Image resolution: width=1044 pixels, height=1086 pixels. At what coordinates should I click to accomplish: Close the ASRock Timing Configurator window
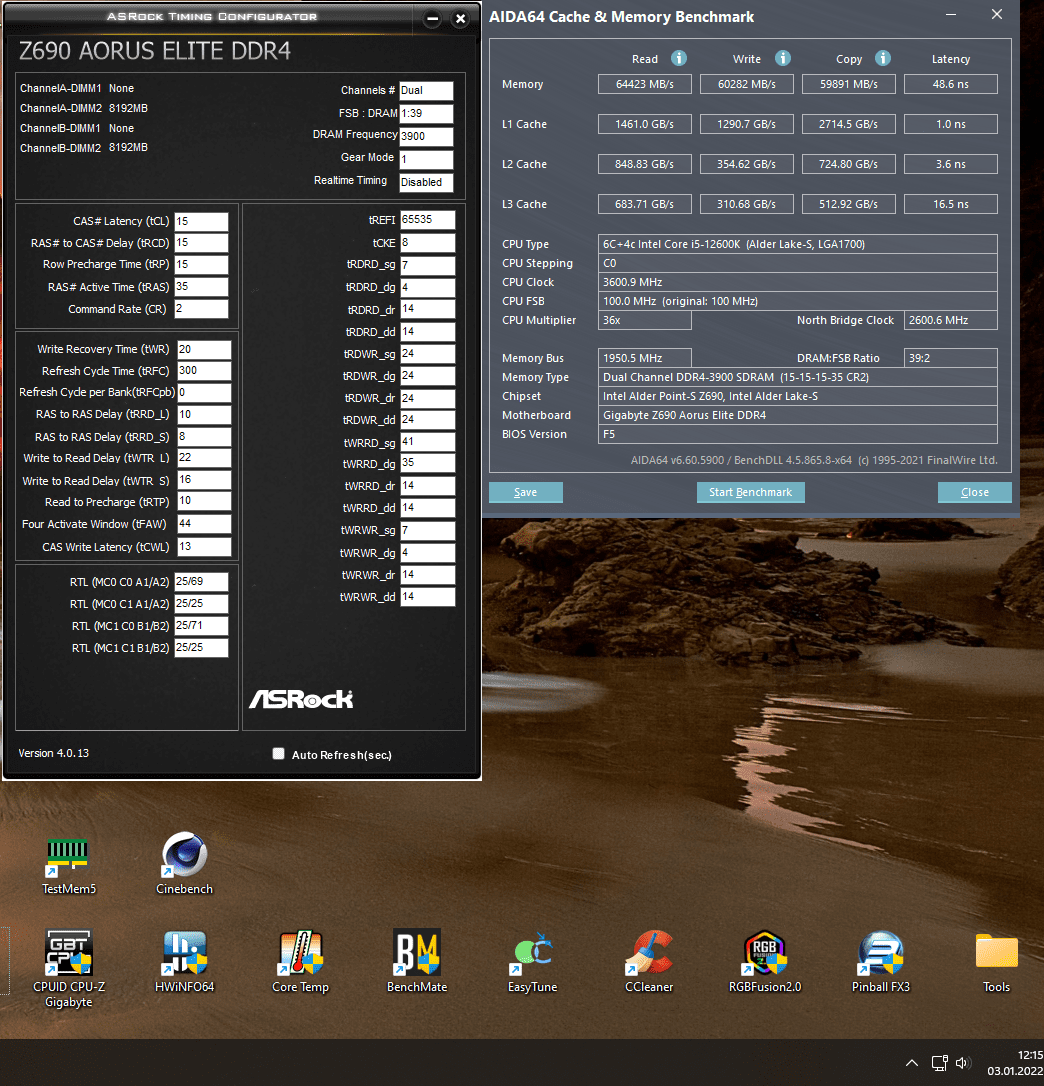tap(460, 19)
